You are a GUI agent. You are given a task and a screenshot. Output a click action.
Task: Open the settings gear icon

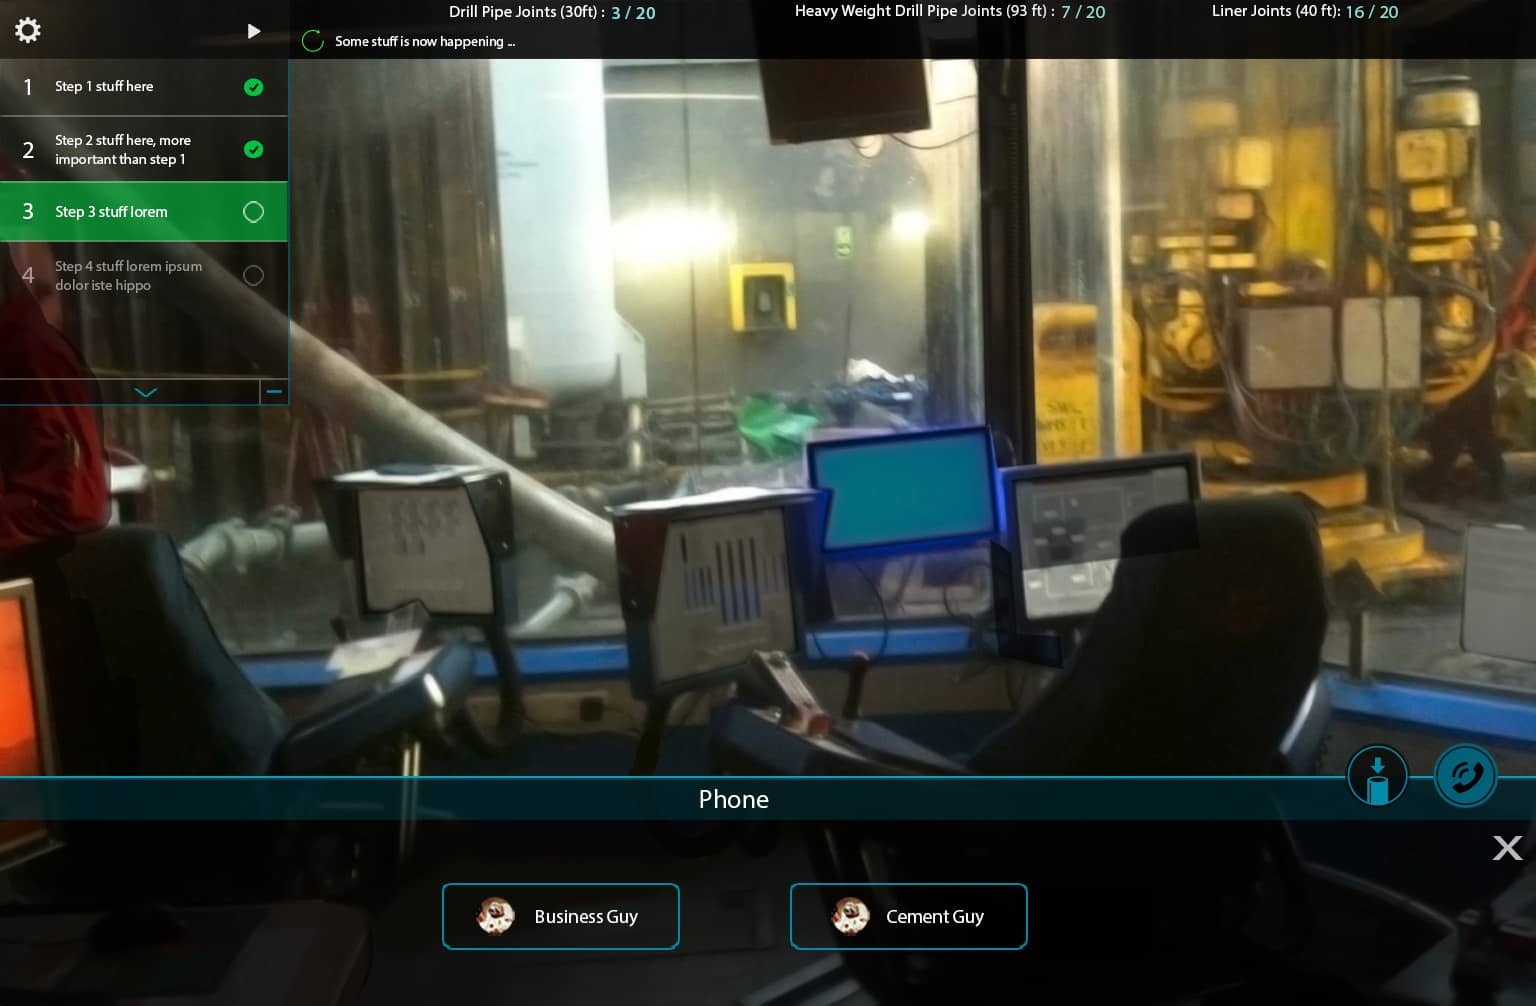tap(28, 30)
